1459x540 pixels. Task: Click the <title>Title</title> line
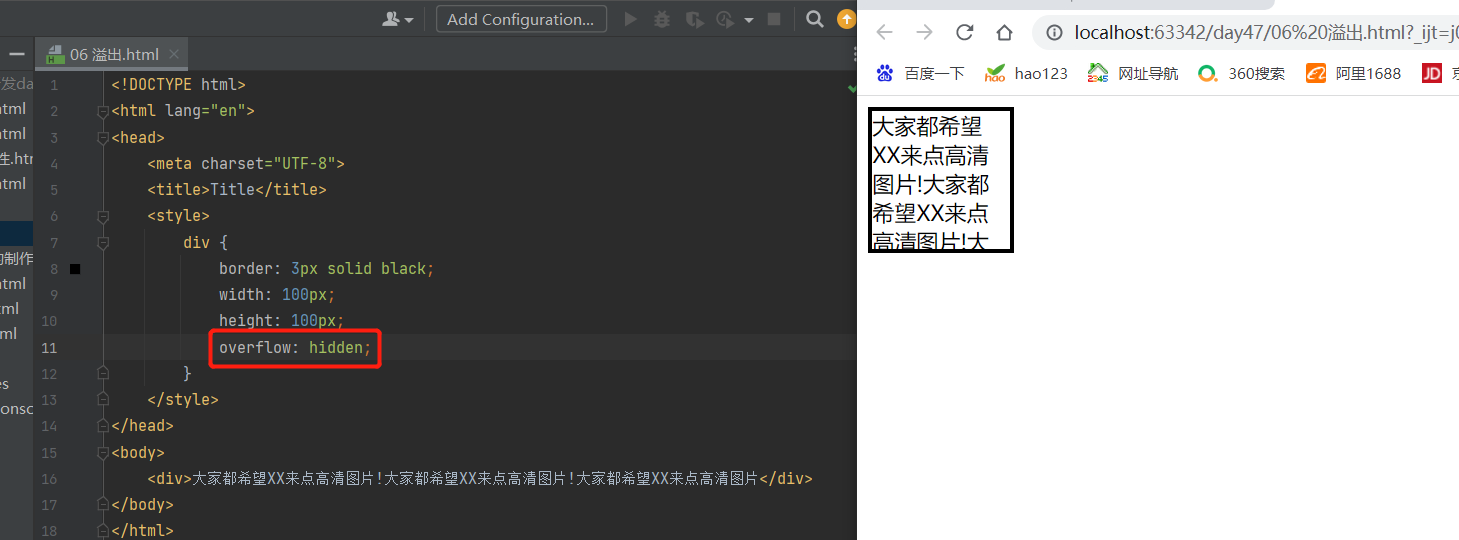click(237, 189)
